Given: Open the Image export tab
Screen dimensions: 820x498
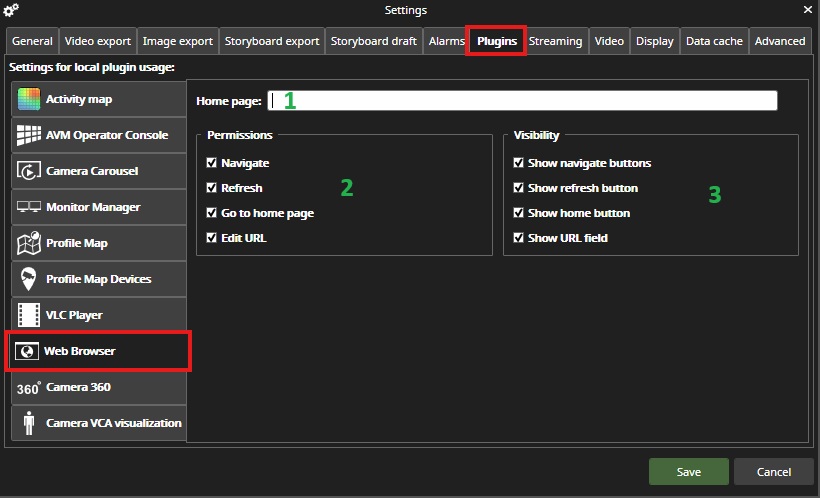Looking at the screenshot, I should (x=178, y=41).
